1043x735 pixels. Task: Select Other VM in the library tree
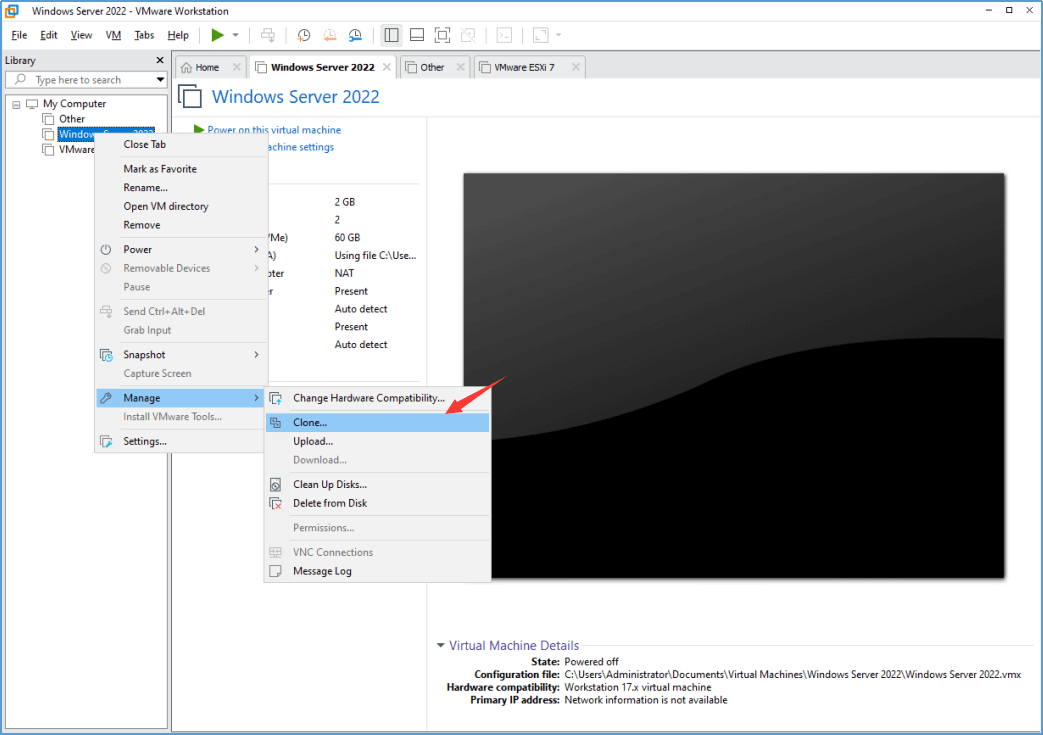tap(71, 119)
